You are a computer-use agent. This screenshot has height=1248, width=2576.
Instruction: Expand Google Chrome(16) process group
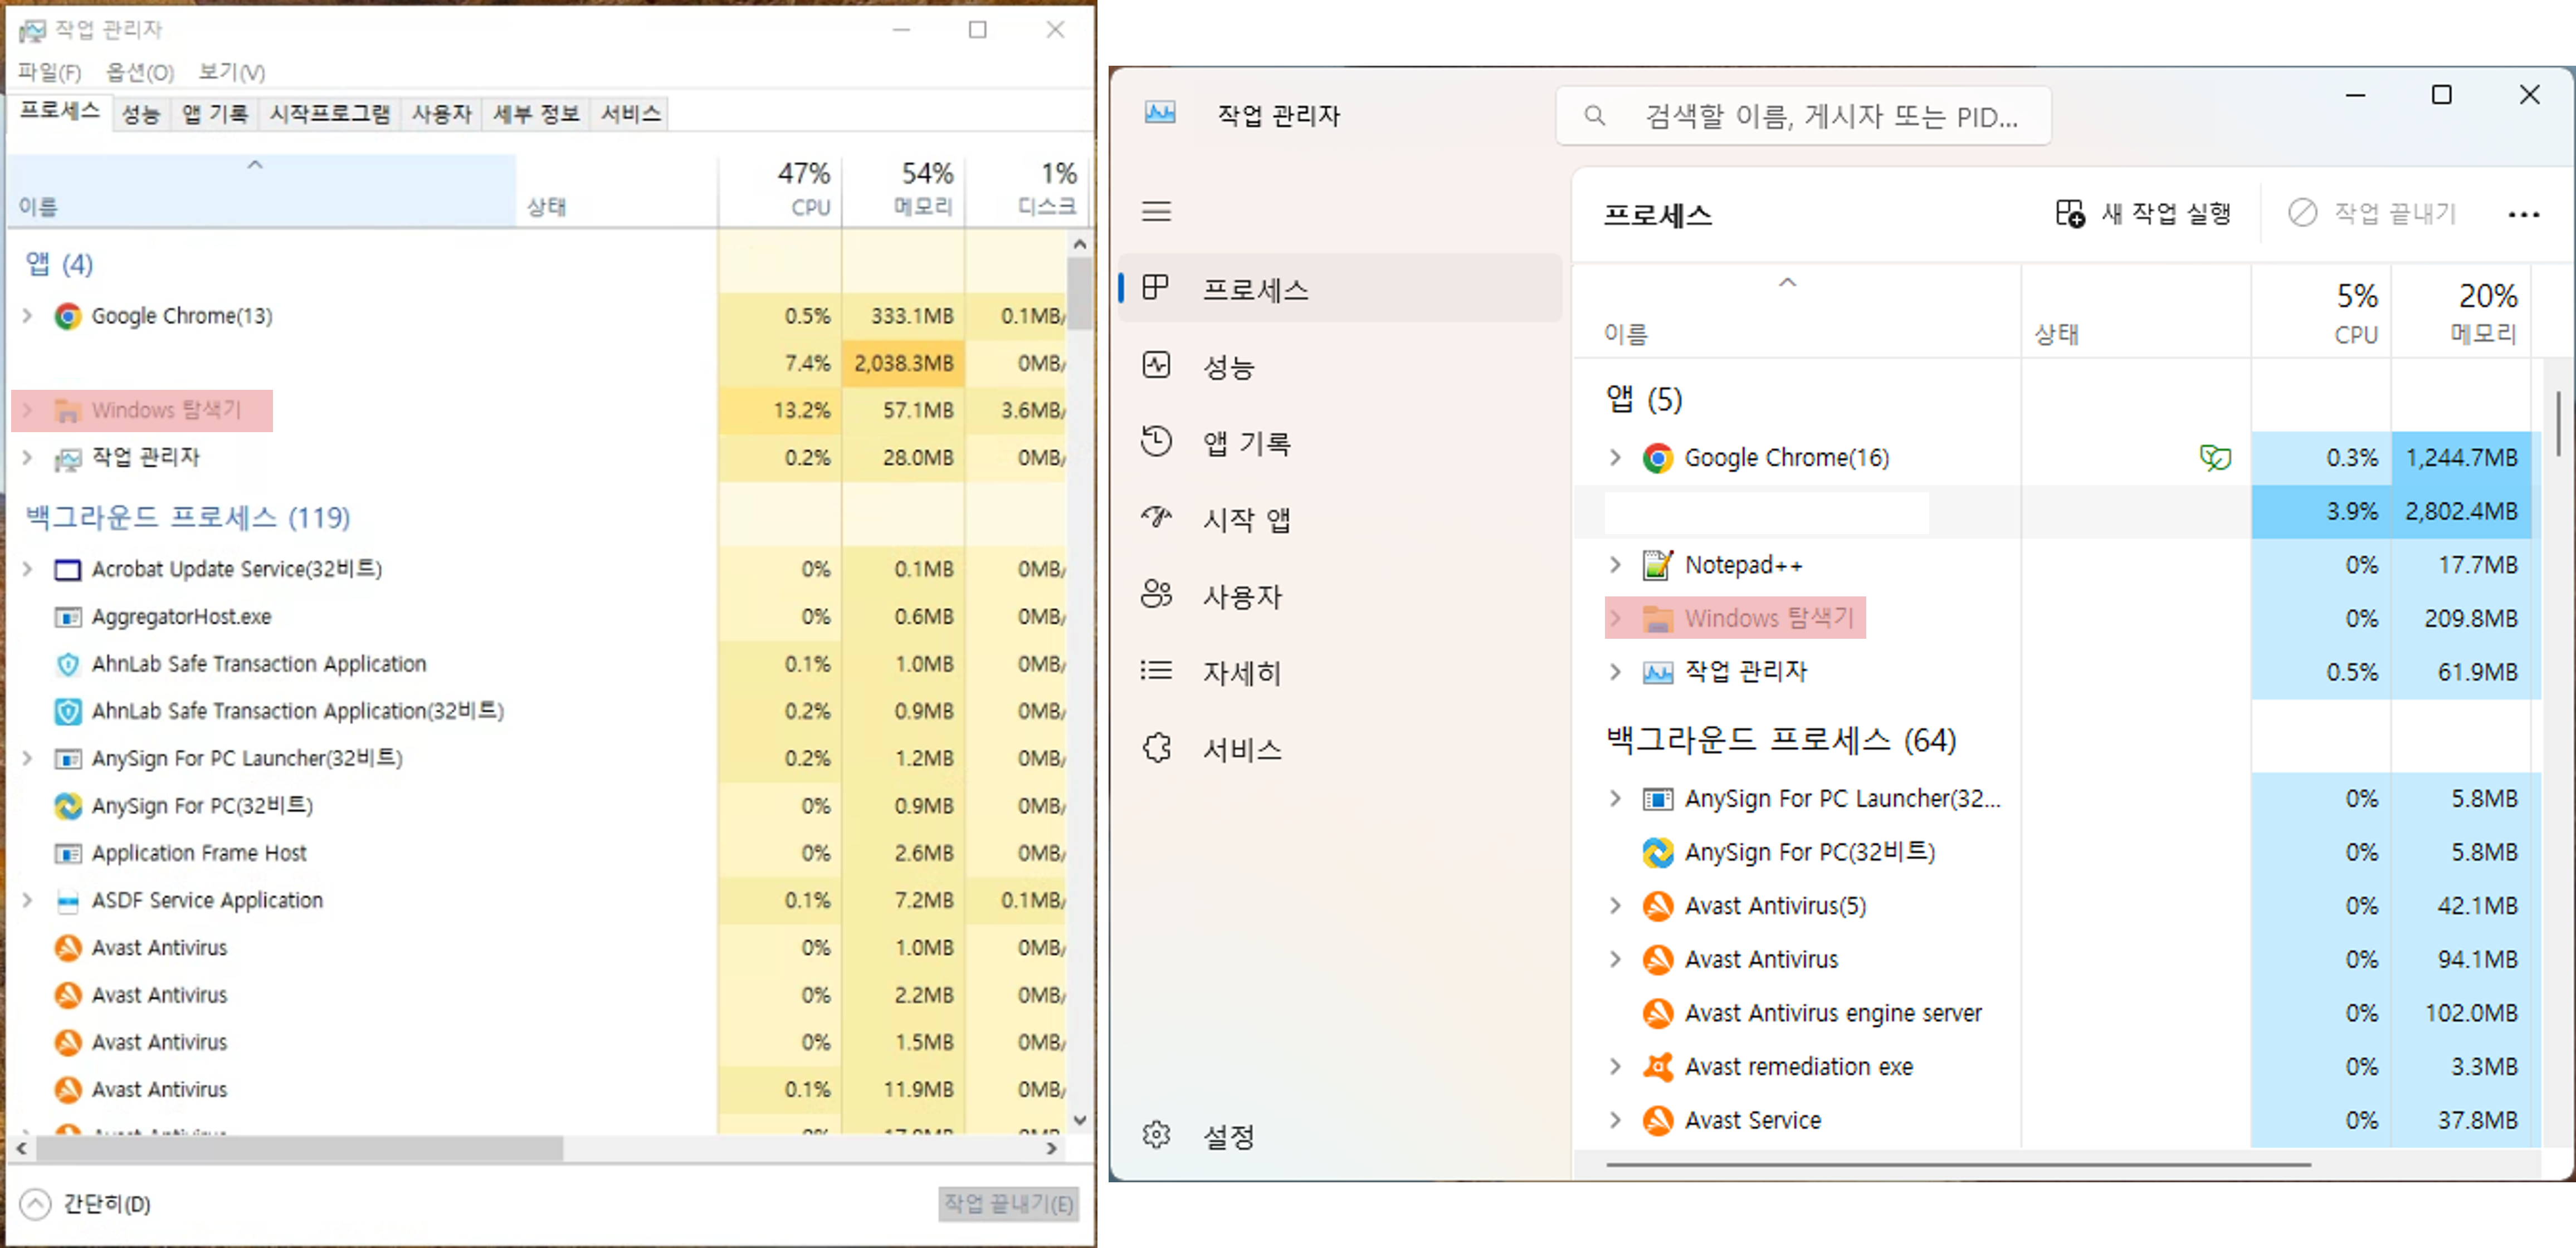(x=1615, y=458)
